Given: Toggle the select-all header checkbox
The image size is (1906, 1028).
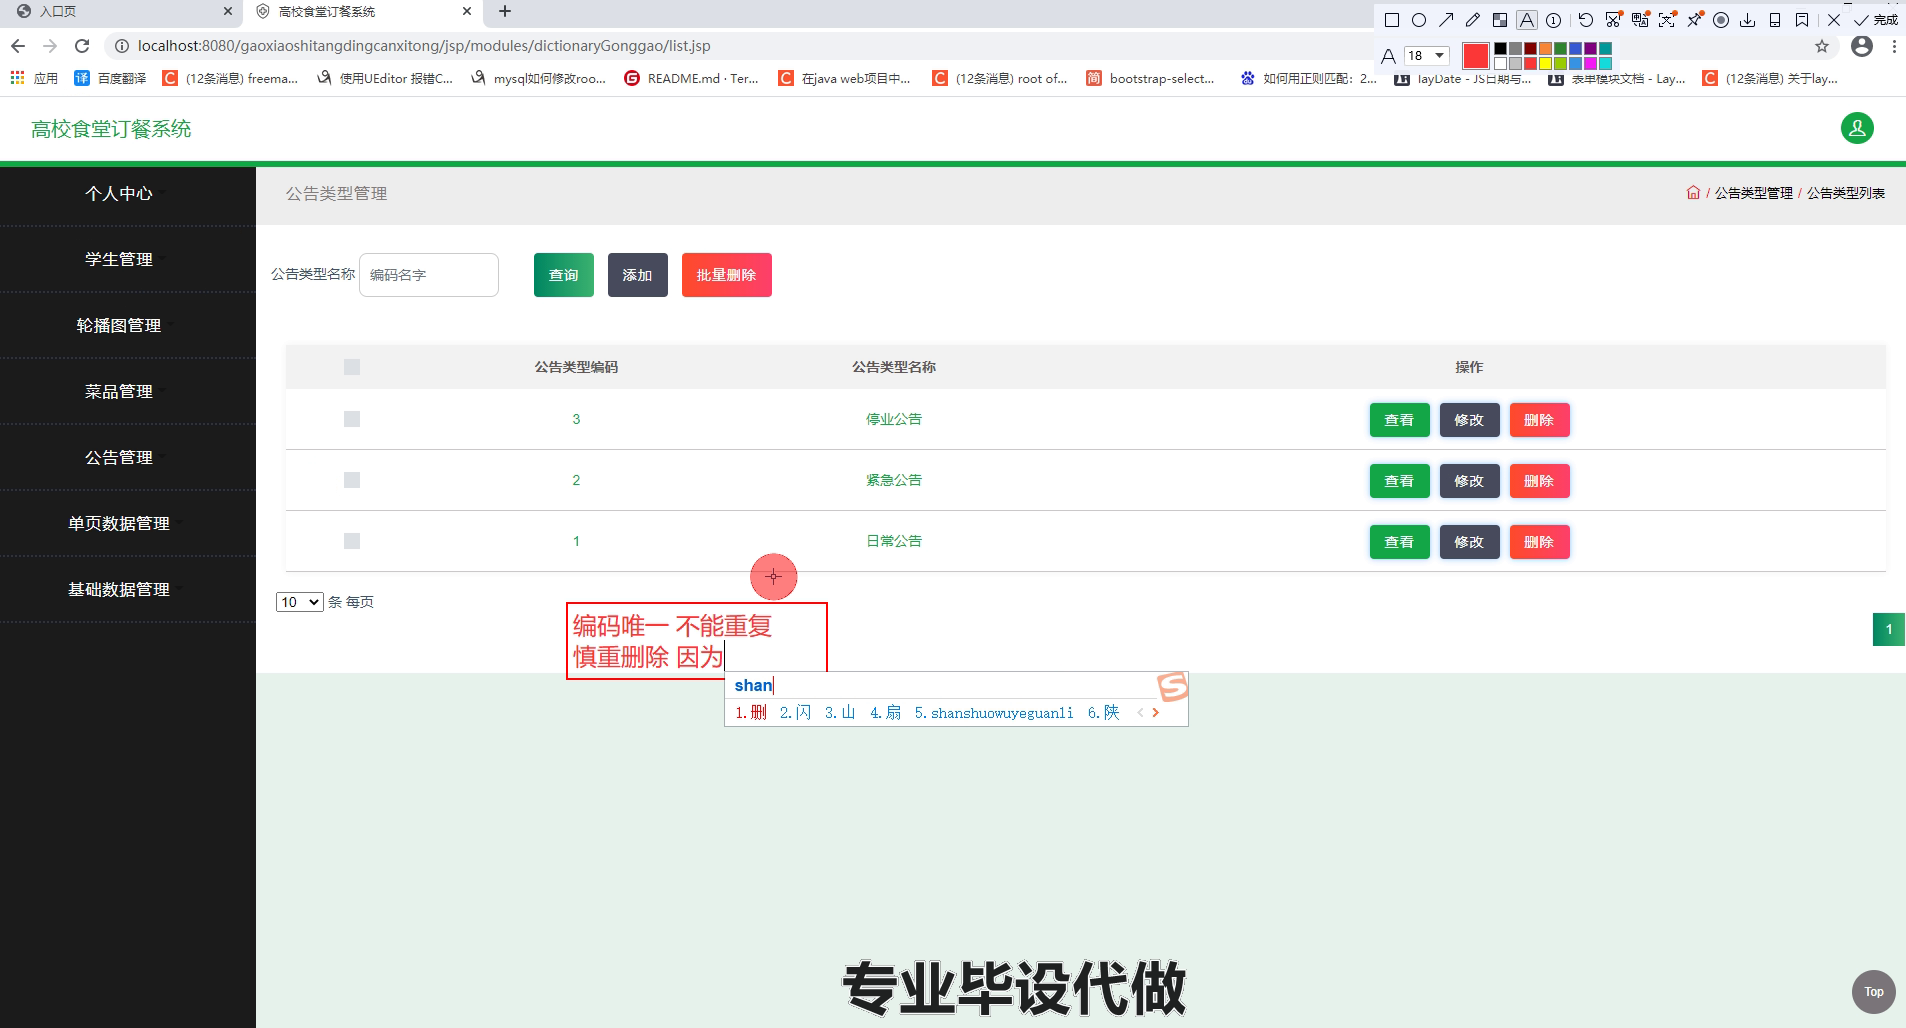Looking at the screenshot, I should 351,367.
